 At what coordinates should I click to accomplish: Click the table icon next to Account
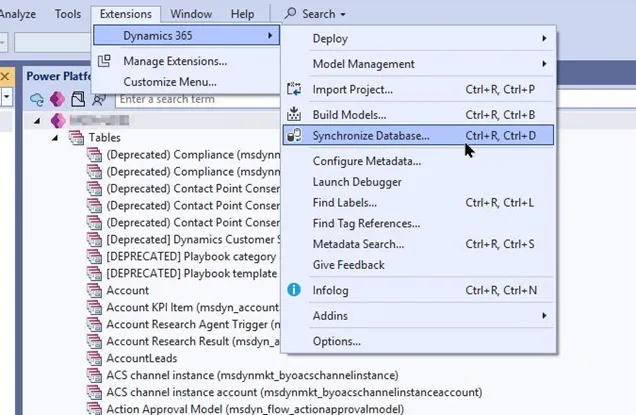tap(95, 290)
